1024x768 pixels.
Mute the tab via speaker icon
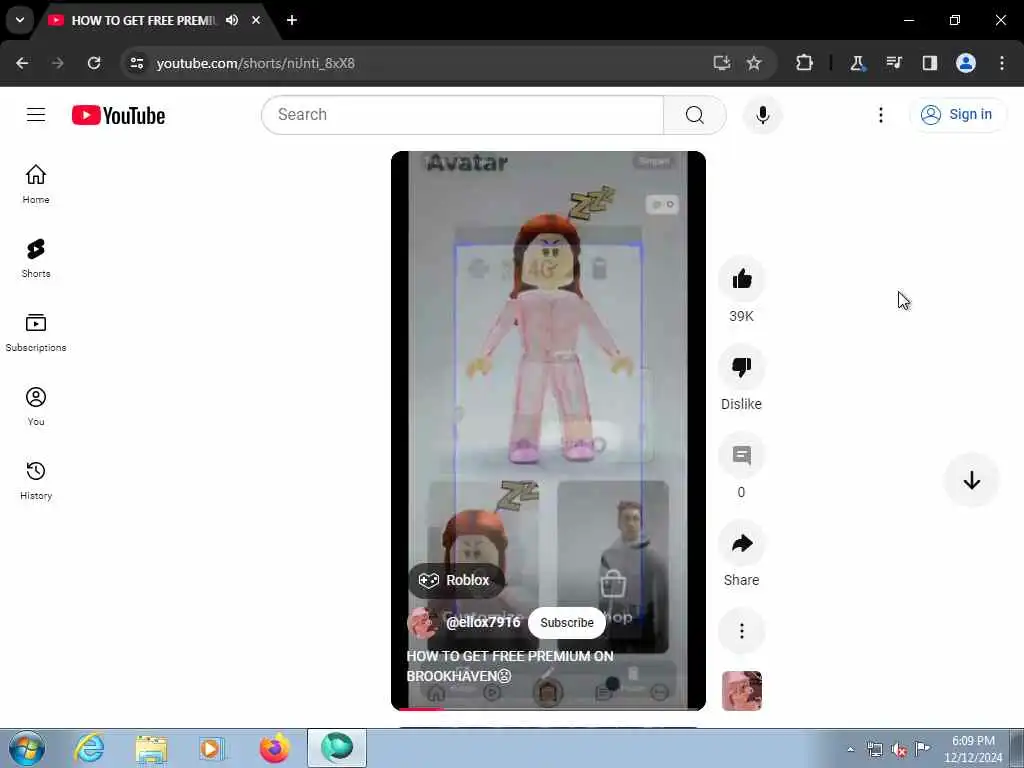[232, 20]
